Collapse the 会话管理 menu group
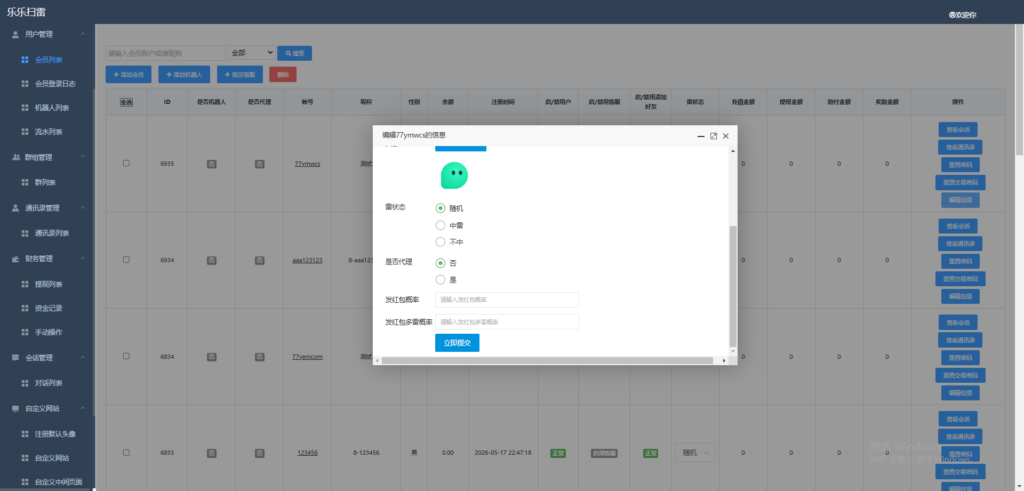The image size is (1024, 491). tap(83, 358)
